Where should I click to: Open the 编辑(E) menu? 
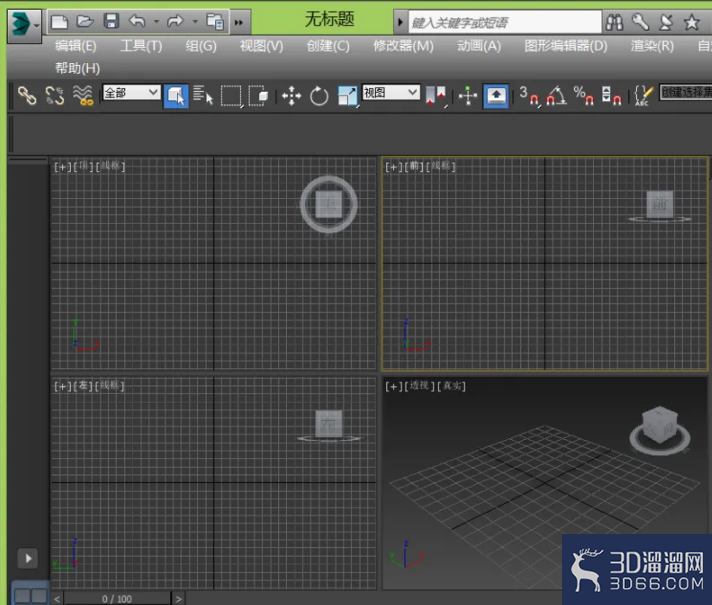[x=76, y=46]
